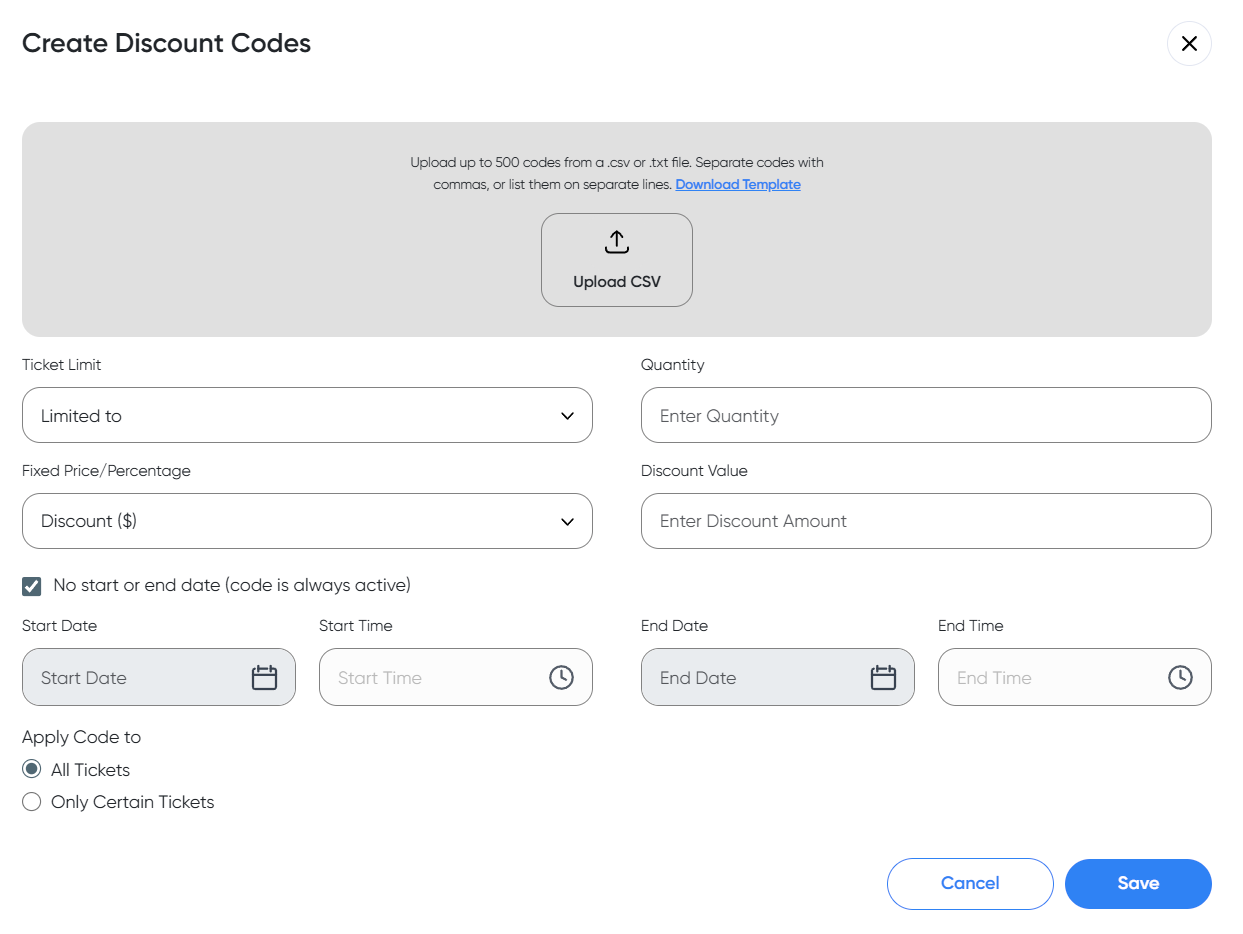This screenshot has width=1243, height=934.
Task: Uncheck the no start or end date checkbox
Action: pyautogui.click(x=32, y=586)
